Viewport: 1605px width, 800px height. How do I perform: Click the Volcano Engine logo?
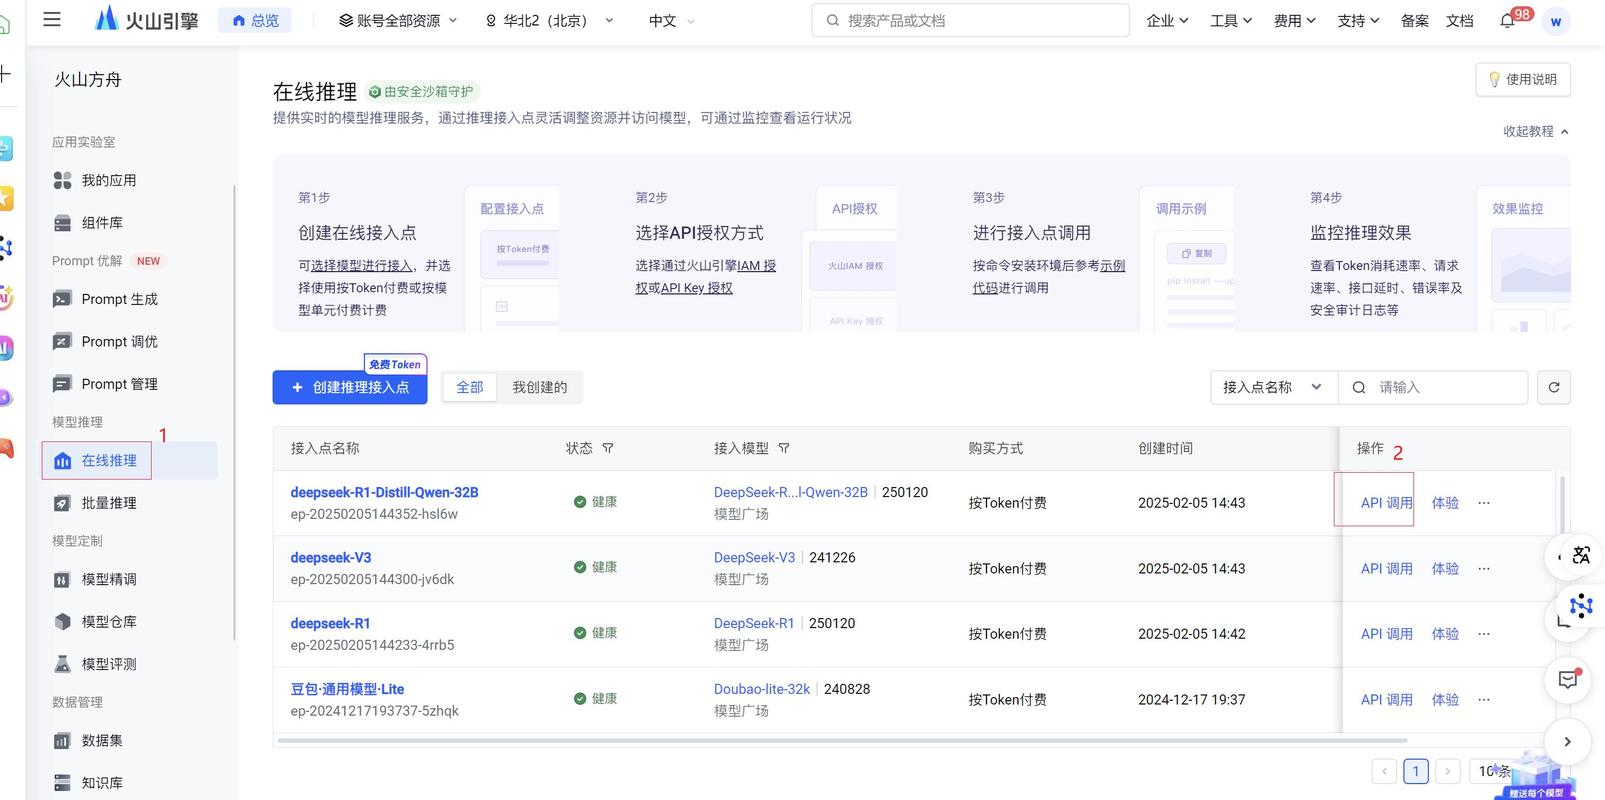click(146, 19)
